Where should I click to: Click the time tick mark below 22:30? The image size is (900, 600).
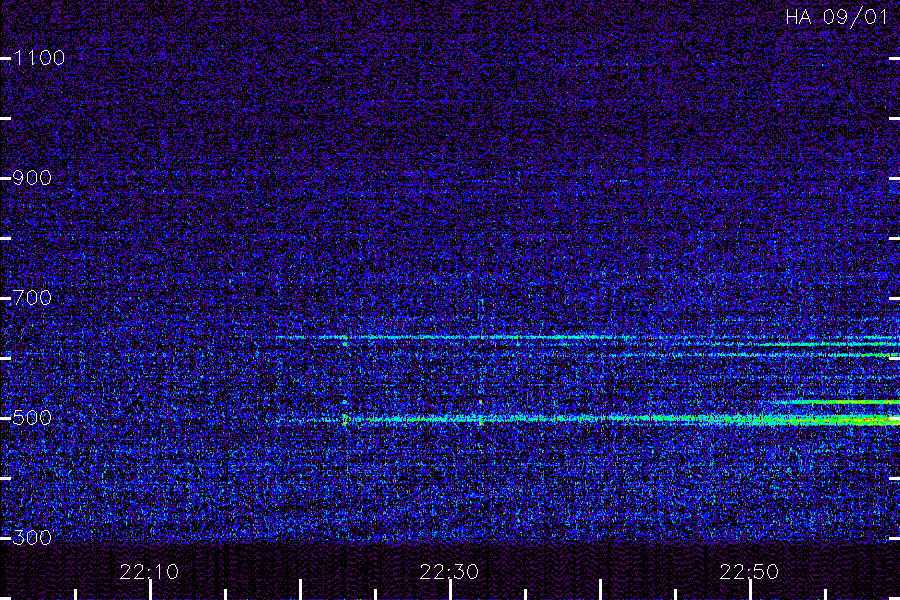451,590
